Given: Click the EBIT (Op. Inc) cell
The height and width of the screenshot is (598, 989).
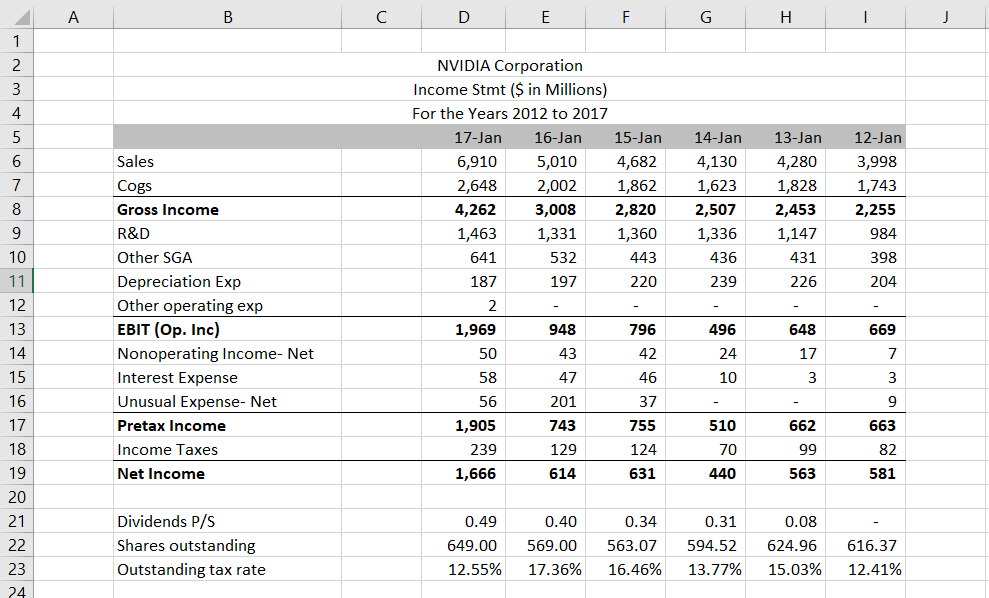Looking at the screenshot, I should point(228,329).
